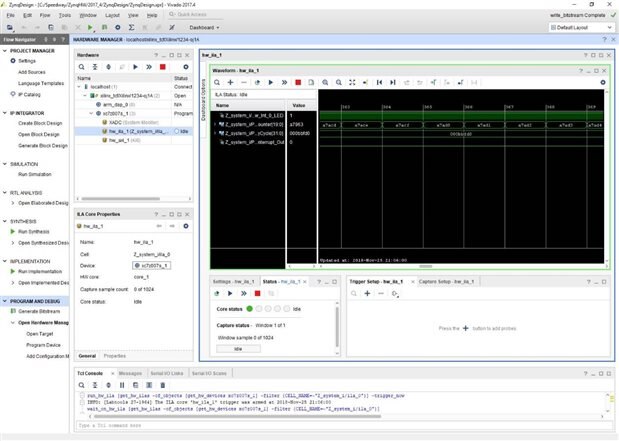
Task: Open the Waveform settings gear icon
Action: click(602, 82)
